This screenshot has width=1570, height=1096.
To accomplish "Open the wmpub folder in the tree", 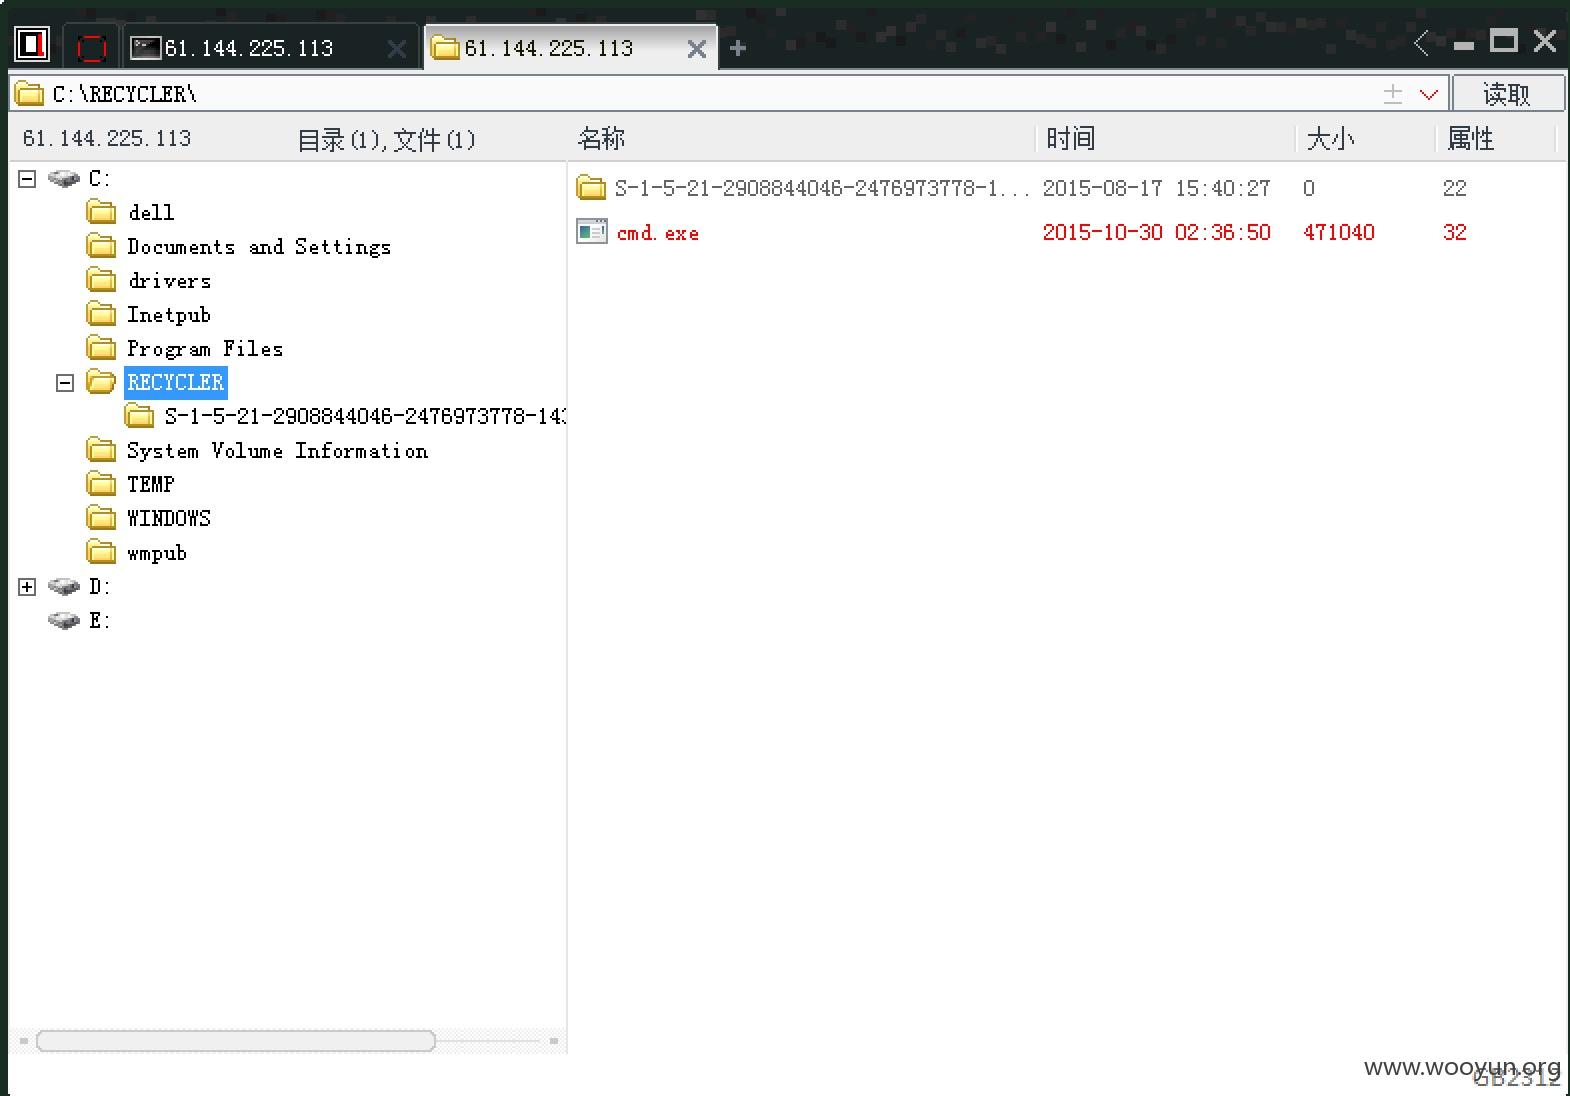I will (x=157, y=553).
